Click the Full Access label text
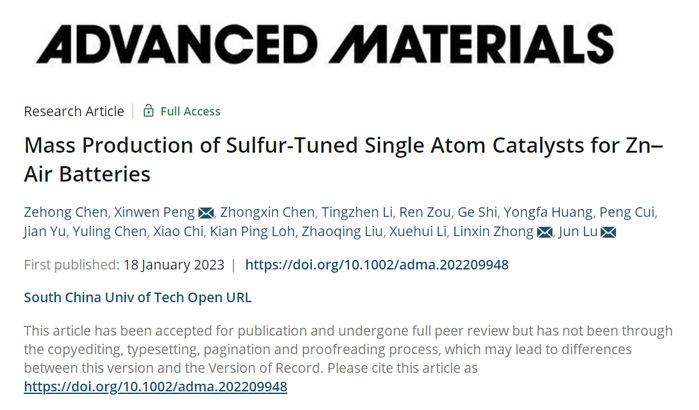Image resolution: width=699 pixels, height=410 pixels. [x=190, y=111]
